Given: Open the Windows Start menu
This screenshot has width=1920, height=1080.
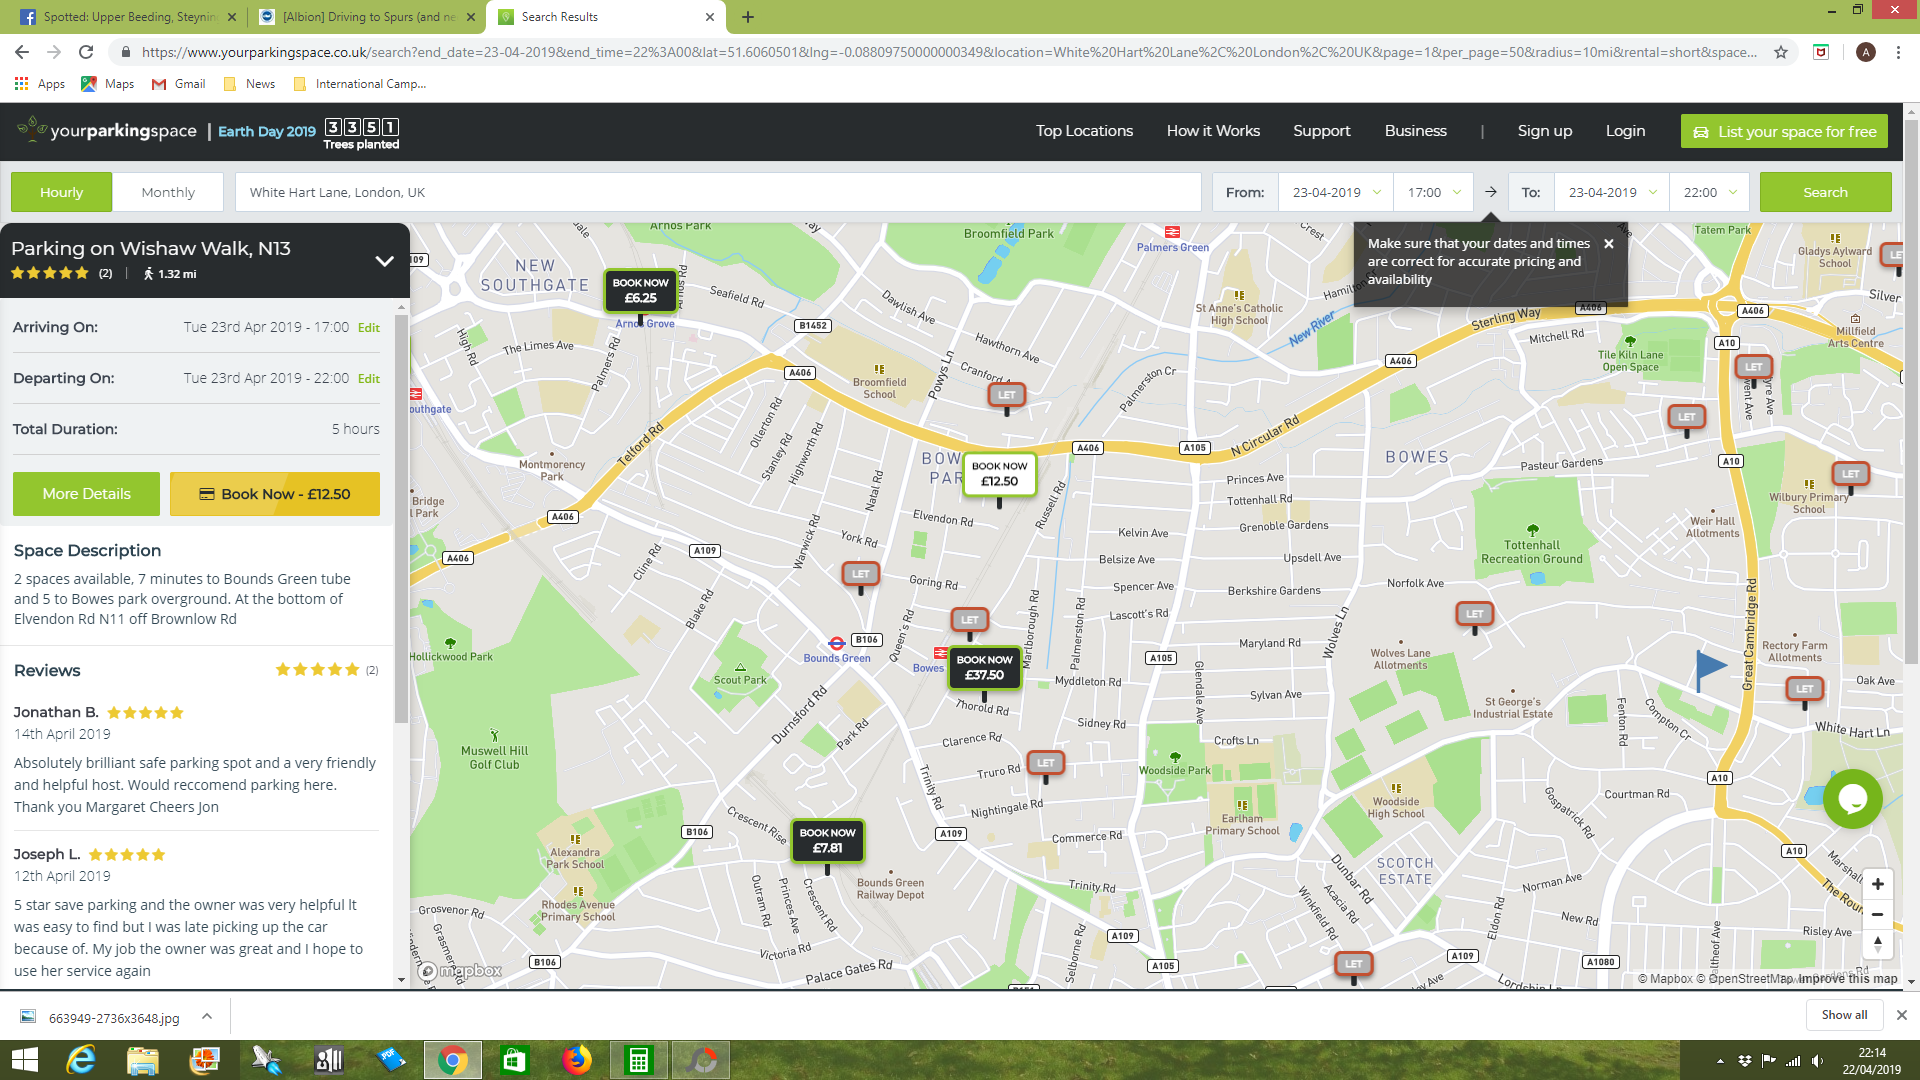Looking at the screenshot, I should pyautogui.click(x=24, y=1060).
